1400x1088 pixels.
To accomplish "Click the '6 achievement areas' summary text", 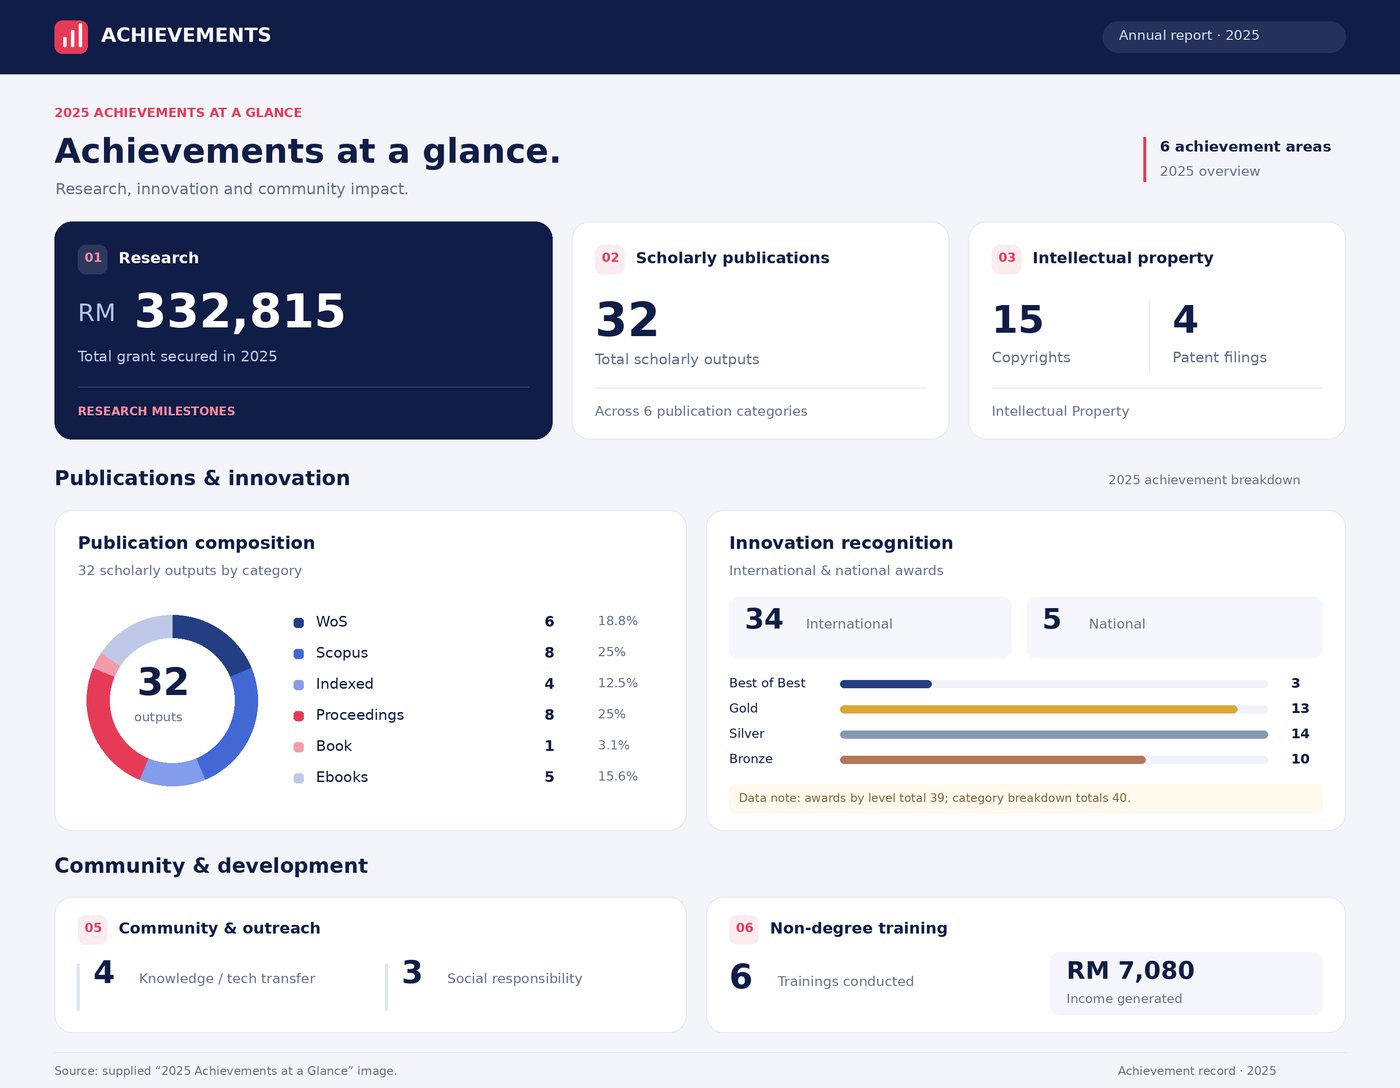I will coord(1245,147).
